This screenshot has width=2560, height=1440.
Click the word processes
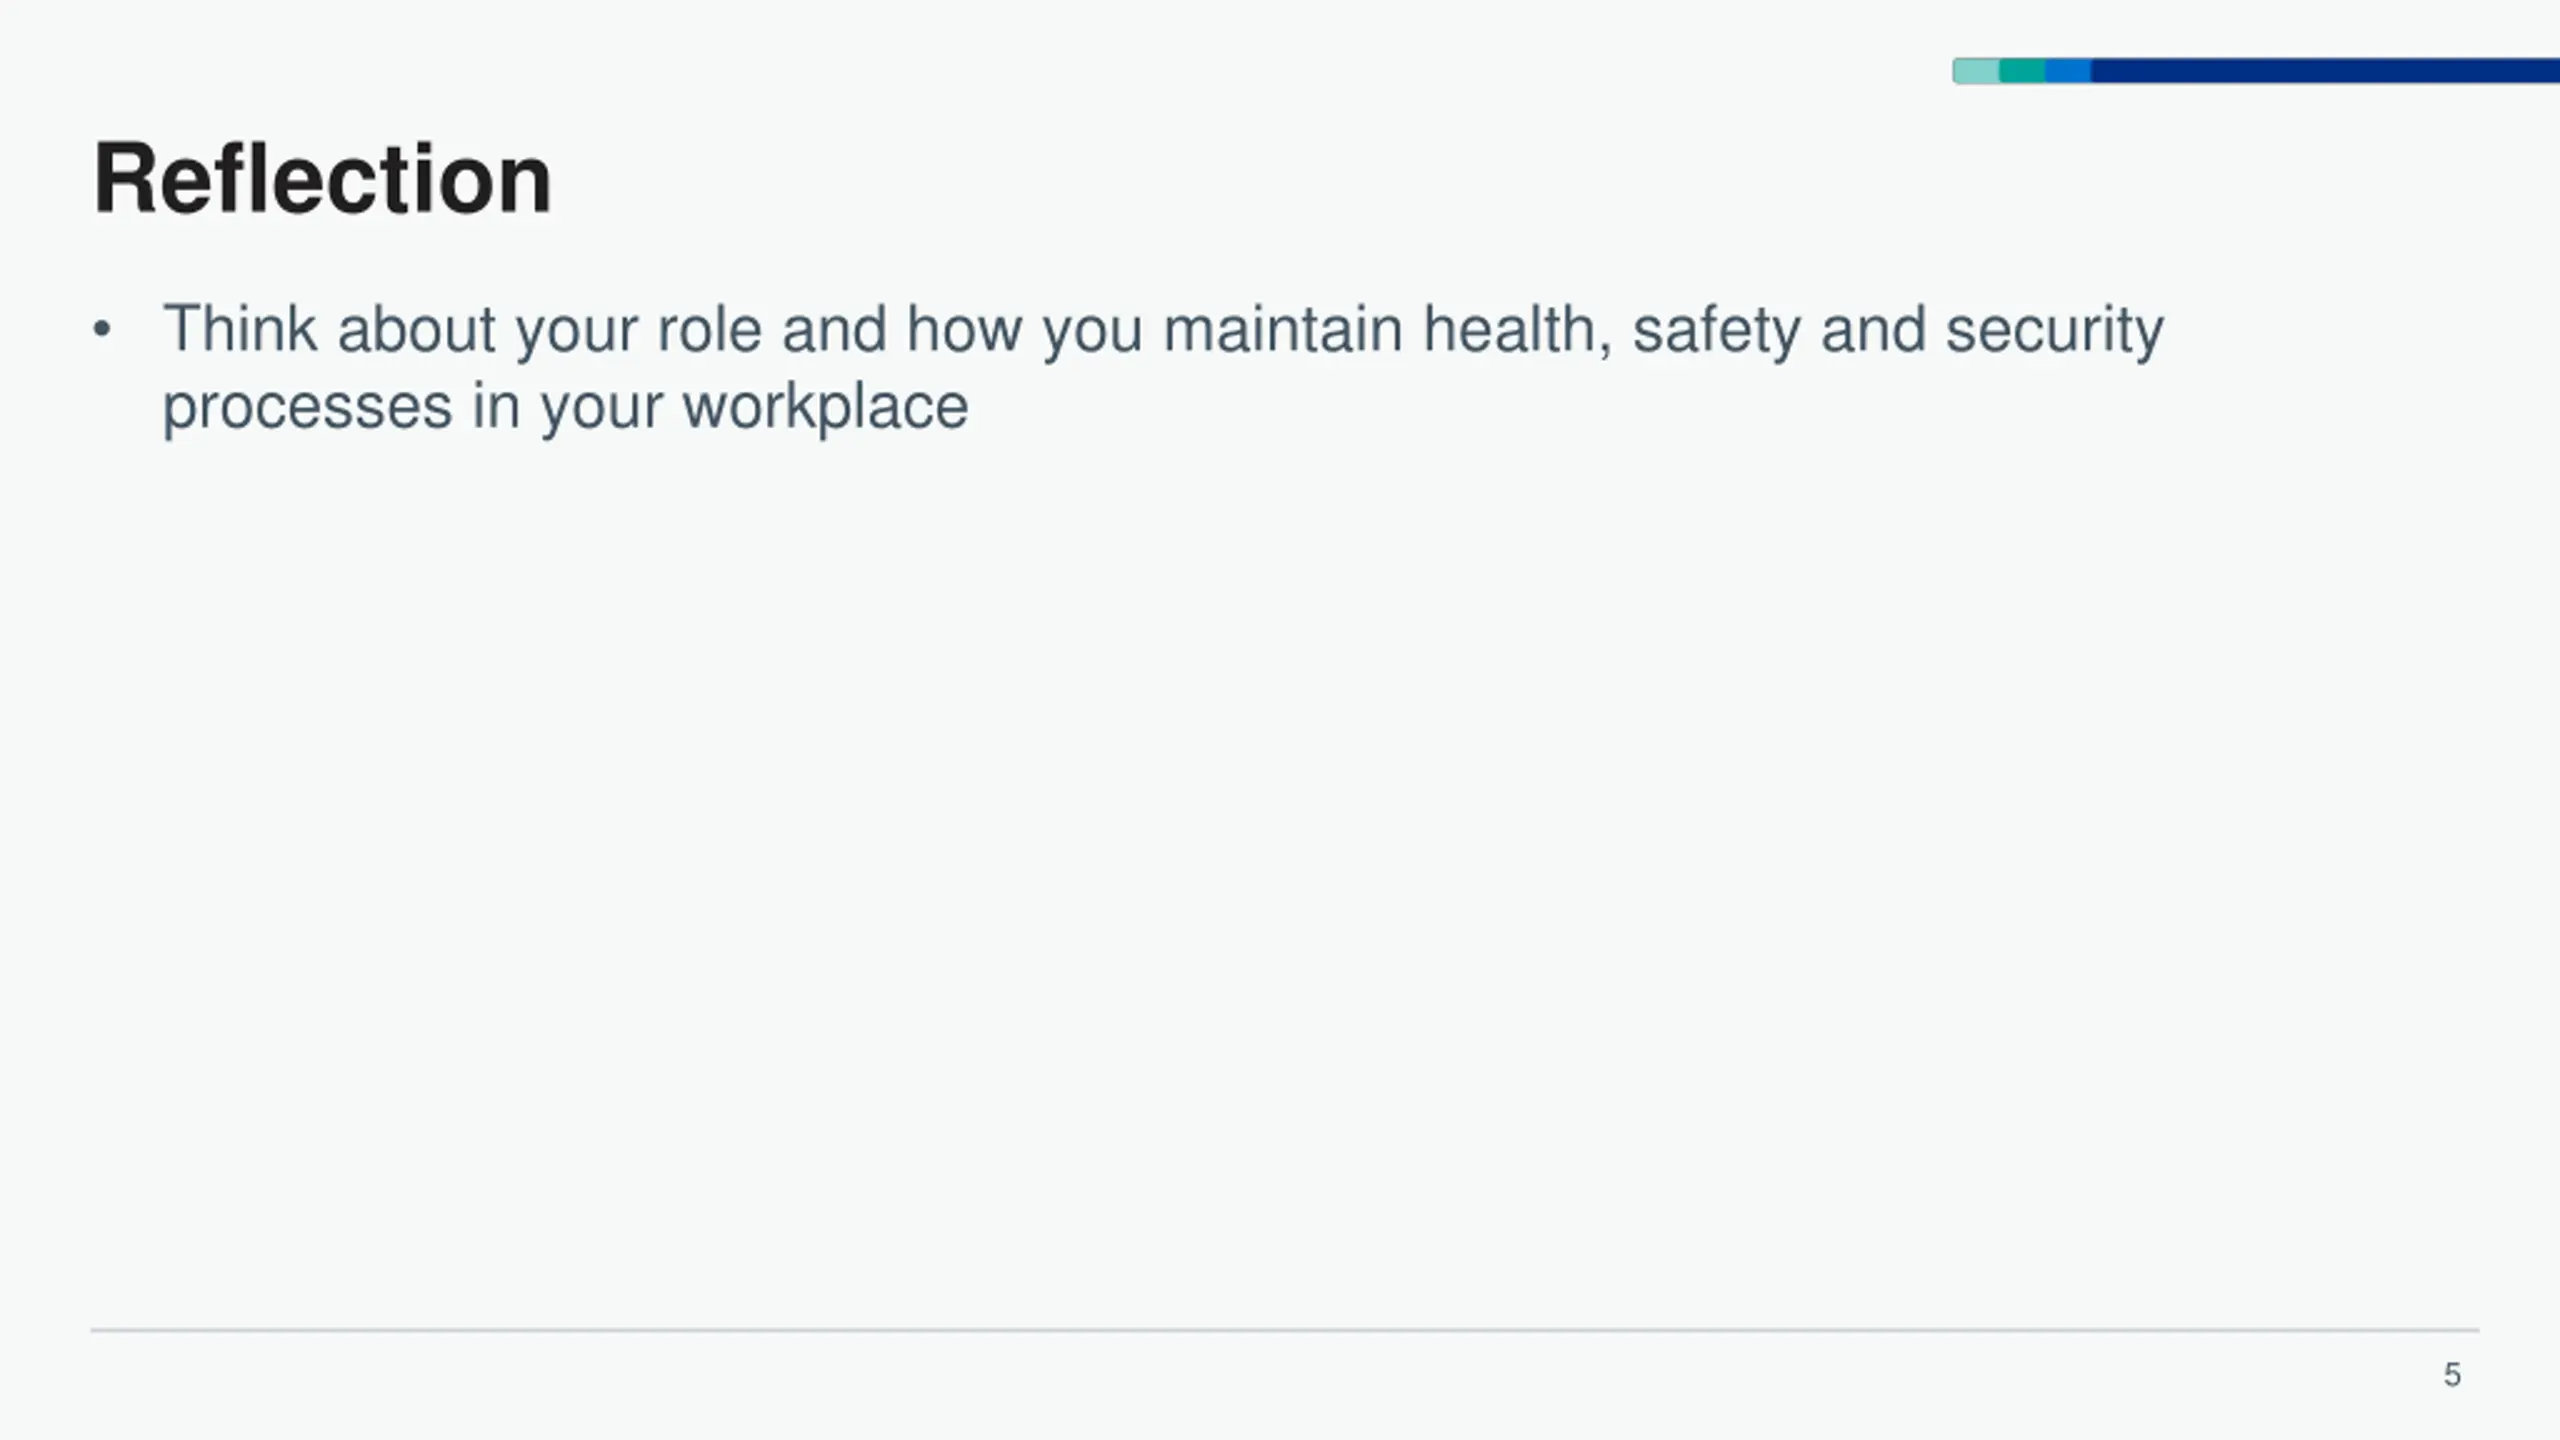tap(307, 410)
